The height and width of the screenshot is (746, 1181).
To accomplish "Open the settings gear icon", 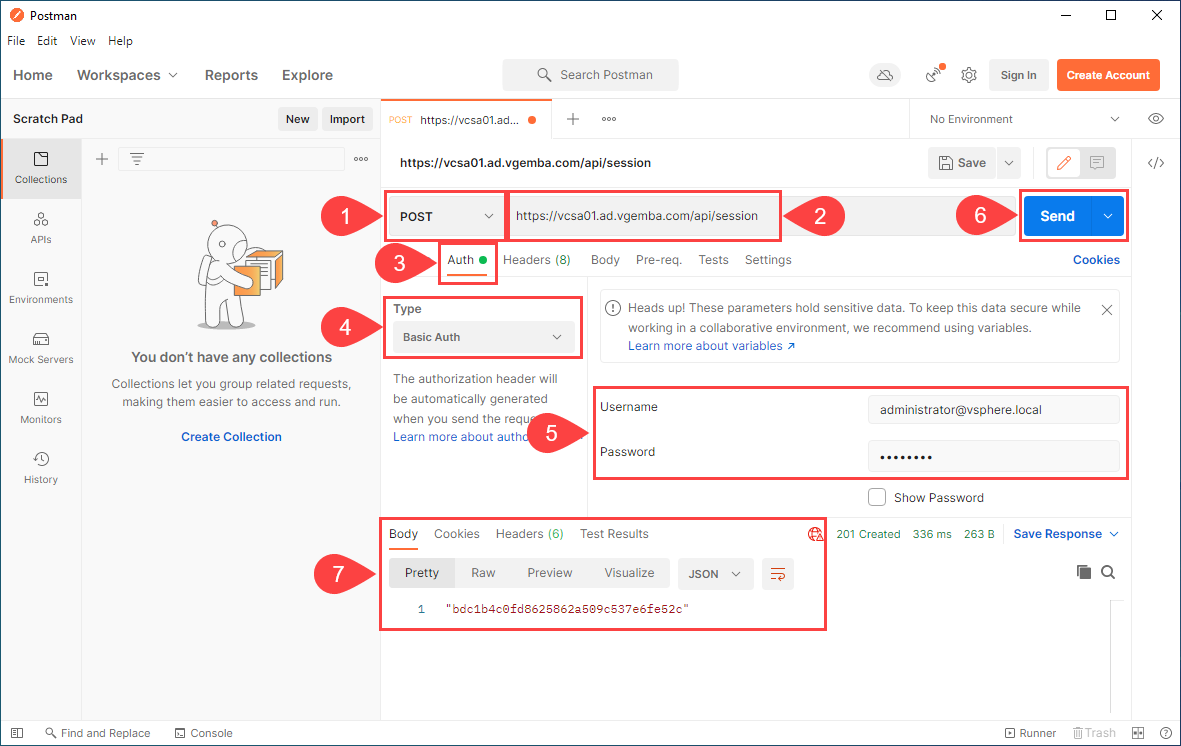I will (969, 75).
